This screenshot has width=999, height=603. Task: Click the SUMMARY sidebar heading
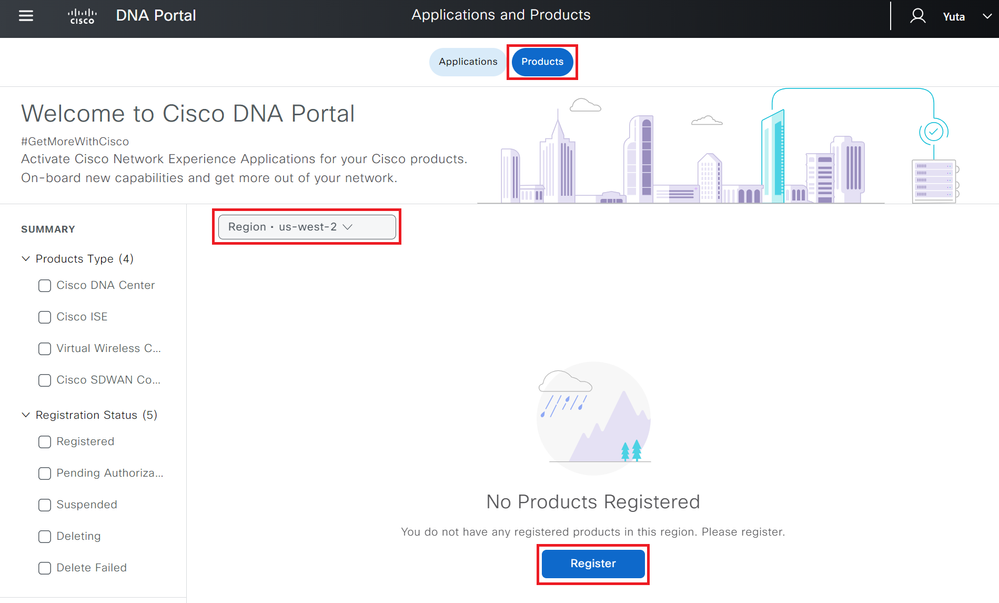click(x=48, y=229)
